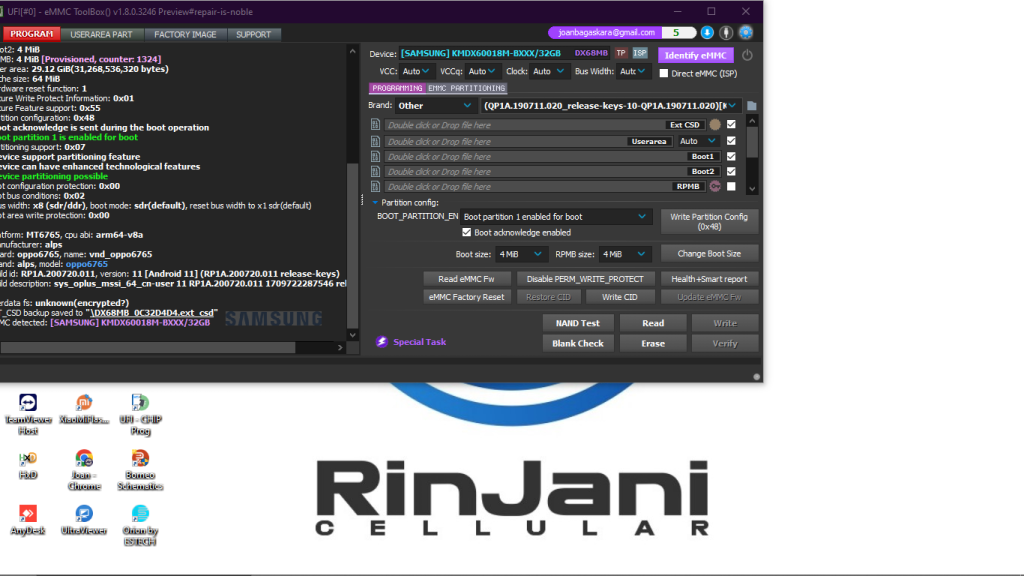Open the SUPPORT tab
The width and height of the screenshot is (1024, 576).
[253, 34]
